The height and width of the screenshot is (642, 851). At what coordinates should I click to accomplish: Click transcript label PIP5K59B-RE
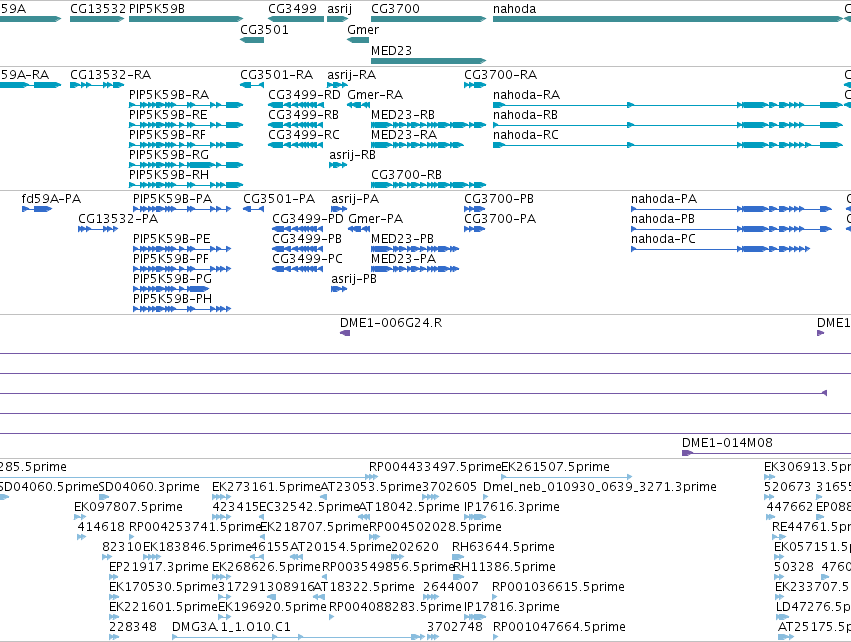(x=168, y=115)
